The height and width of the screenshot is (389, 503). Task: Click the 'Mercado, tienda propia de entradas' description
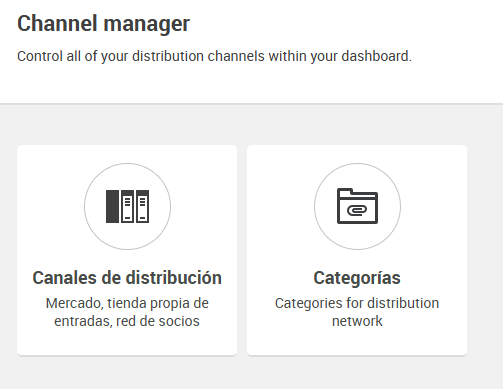127,312
